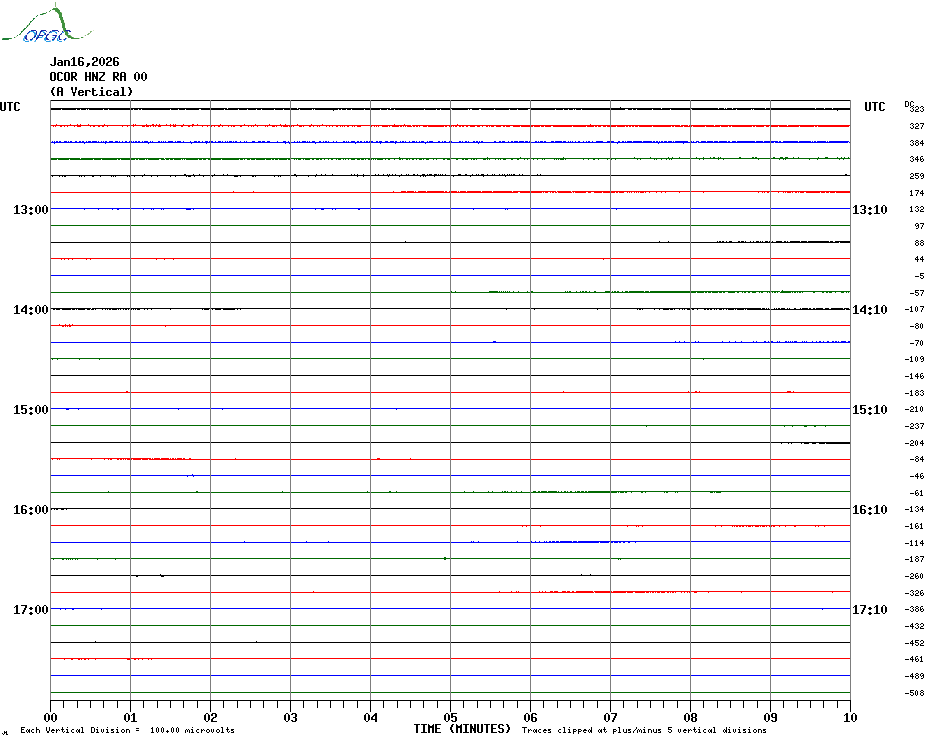
Task: Click the traces clipped footer note
Action: 644,731
